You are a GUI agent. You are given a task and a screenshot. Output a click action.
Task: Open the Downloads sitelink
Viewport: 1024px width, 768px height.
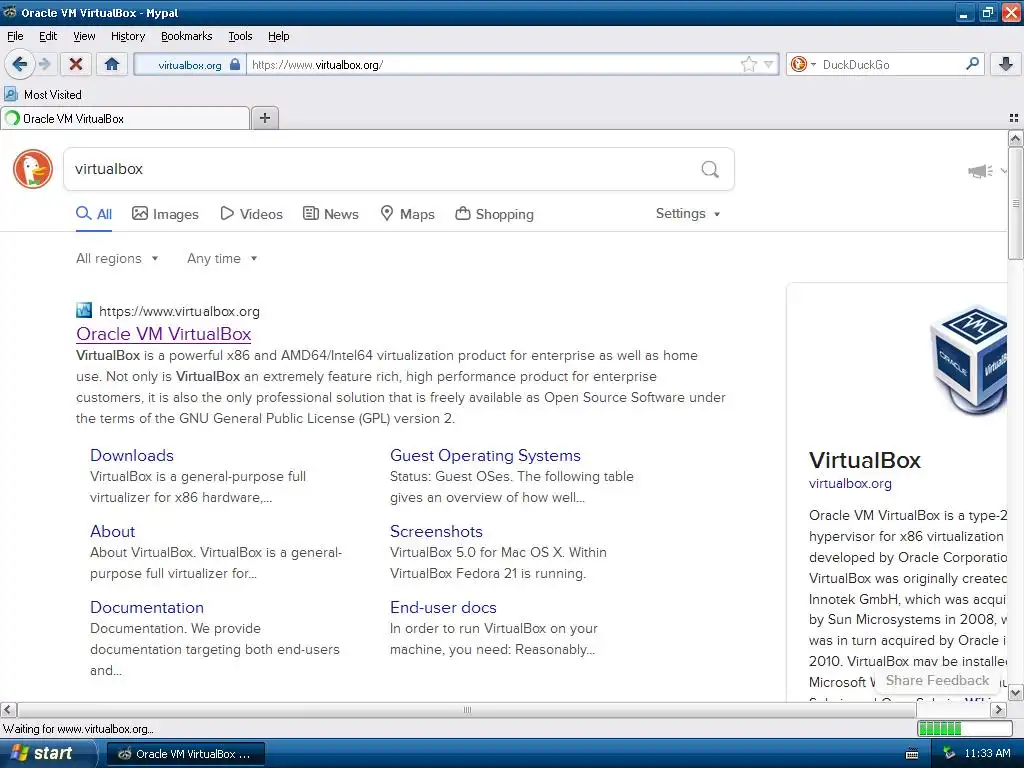(x=132, y=455)
